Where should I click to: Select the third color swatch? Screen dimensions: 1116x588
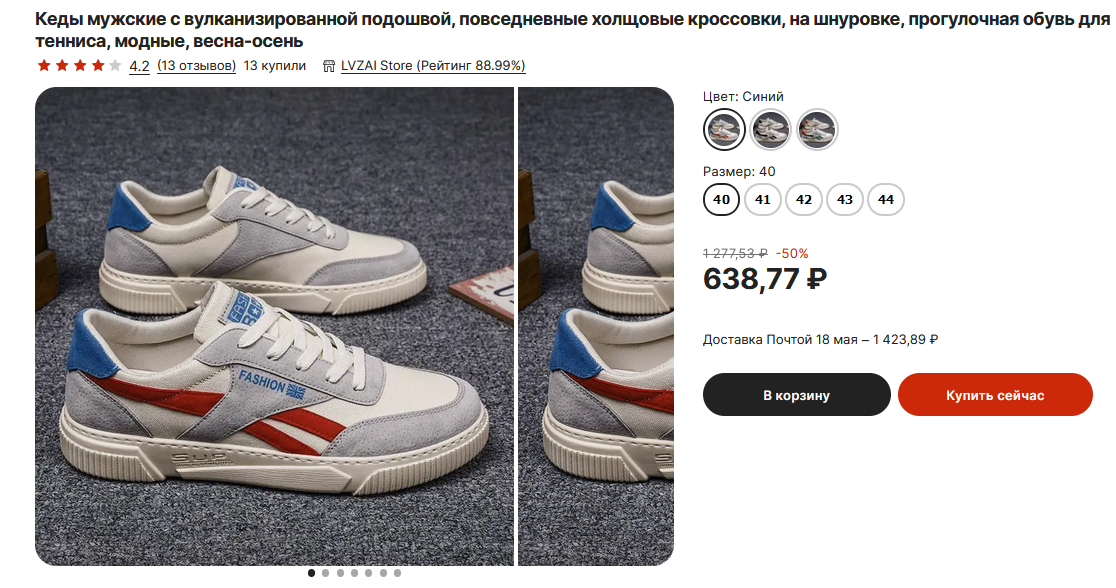click(x=817, y=130)
